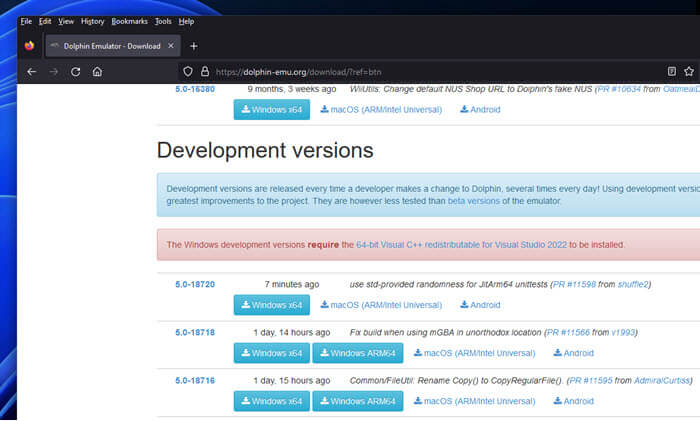Open PR #11566 link
Viewport: 700px width, 421px height.
tap(568, 333)
